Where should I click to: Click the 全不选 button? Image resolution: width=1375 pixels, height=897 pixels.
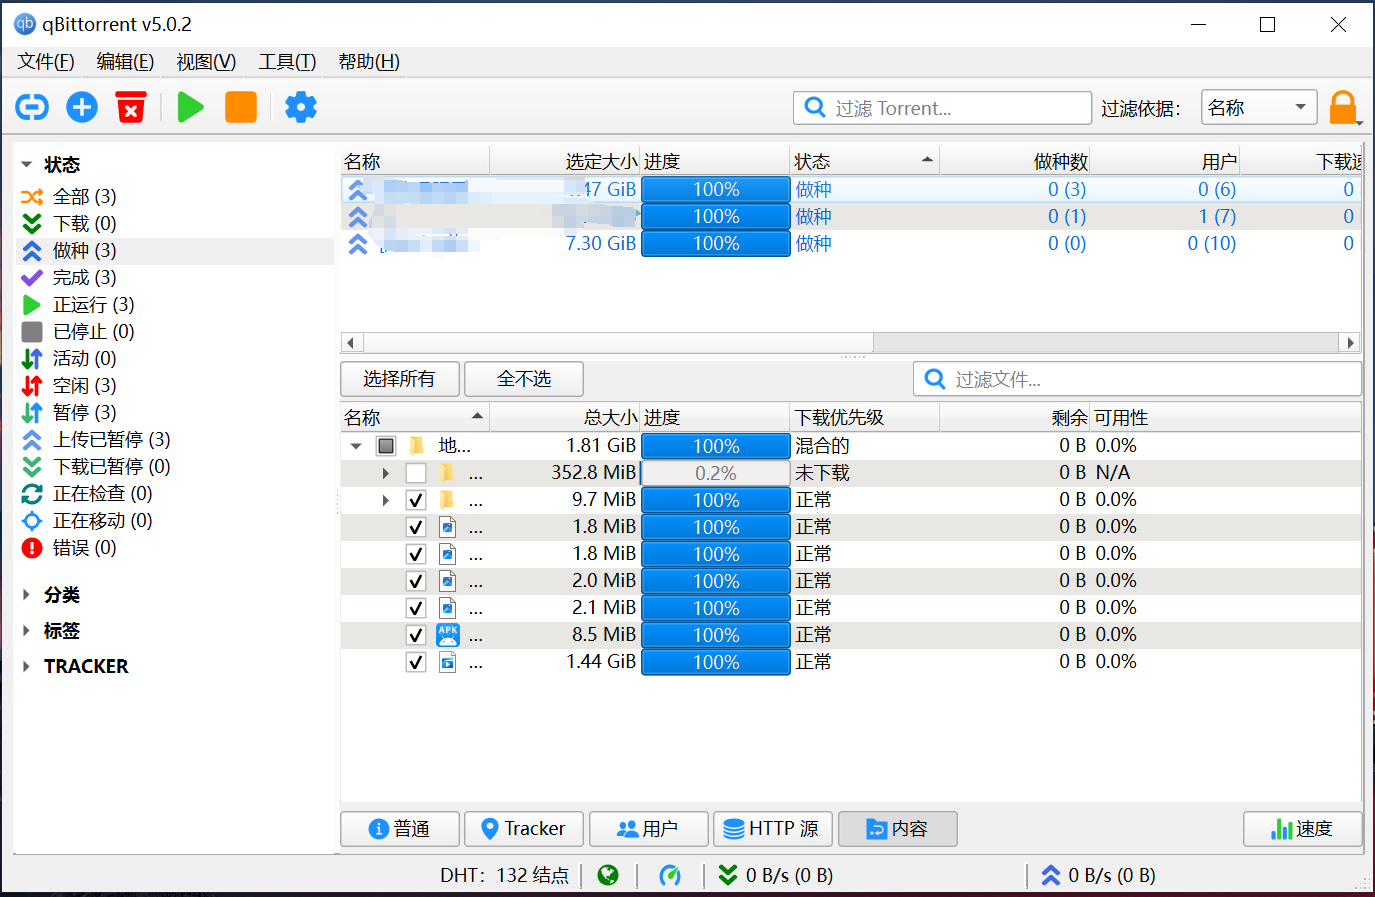pos(524,379)
